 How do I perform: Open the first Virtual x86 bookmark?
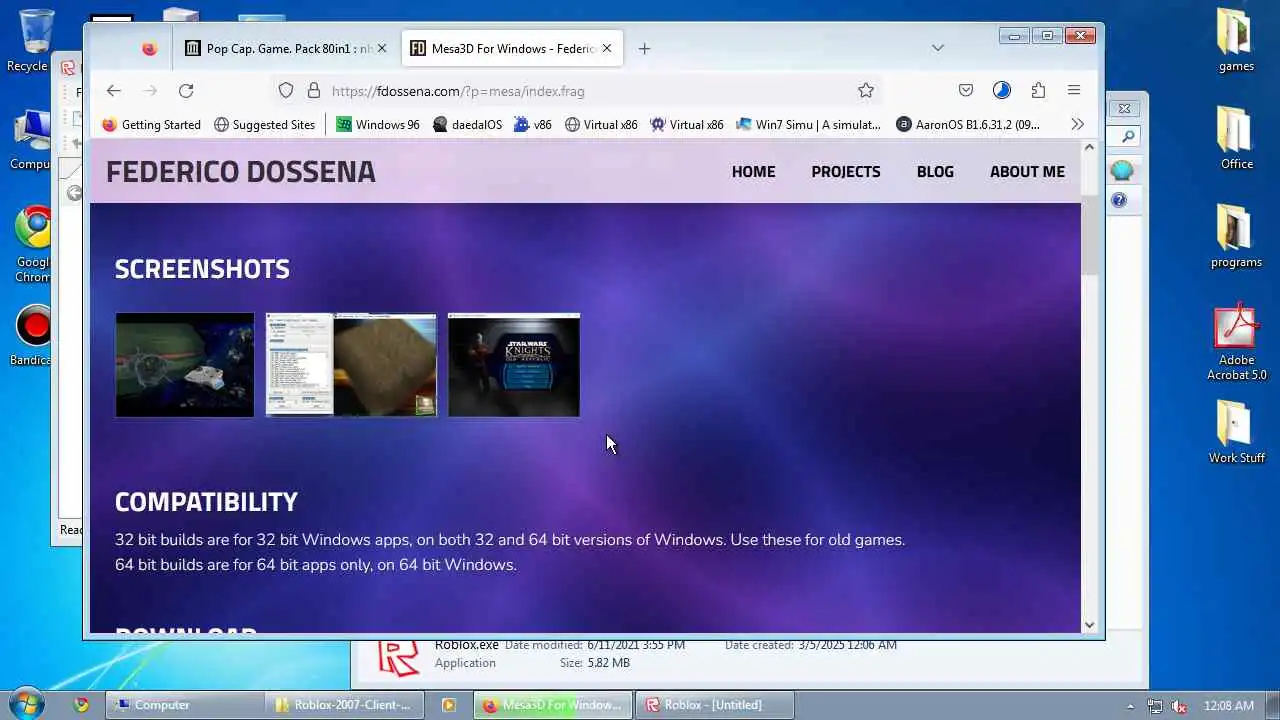[x=601, y=125]
